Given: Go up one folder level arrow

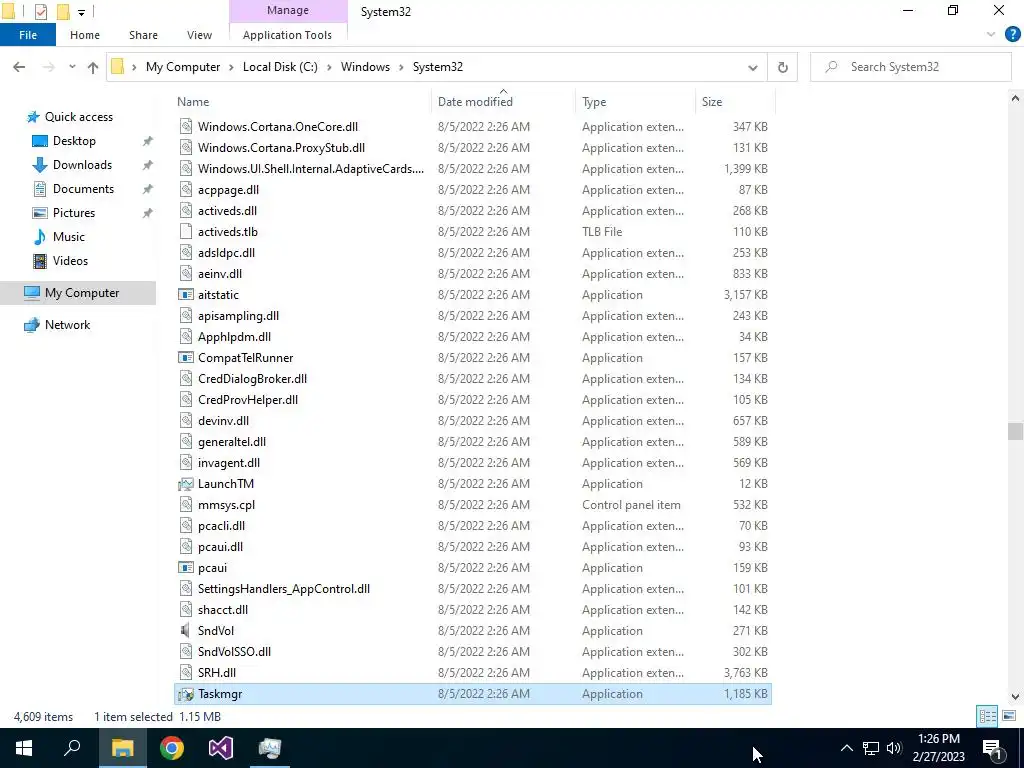Looking at the screenshot, I should [93, 67].
